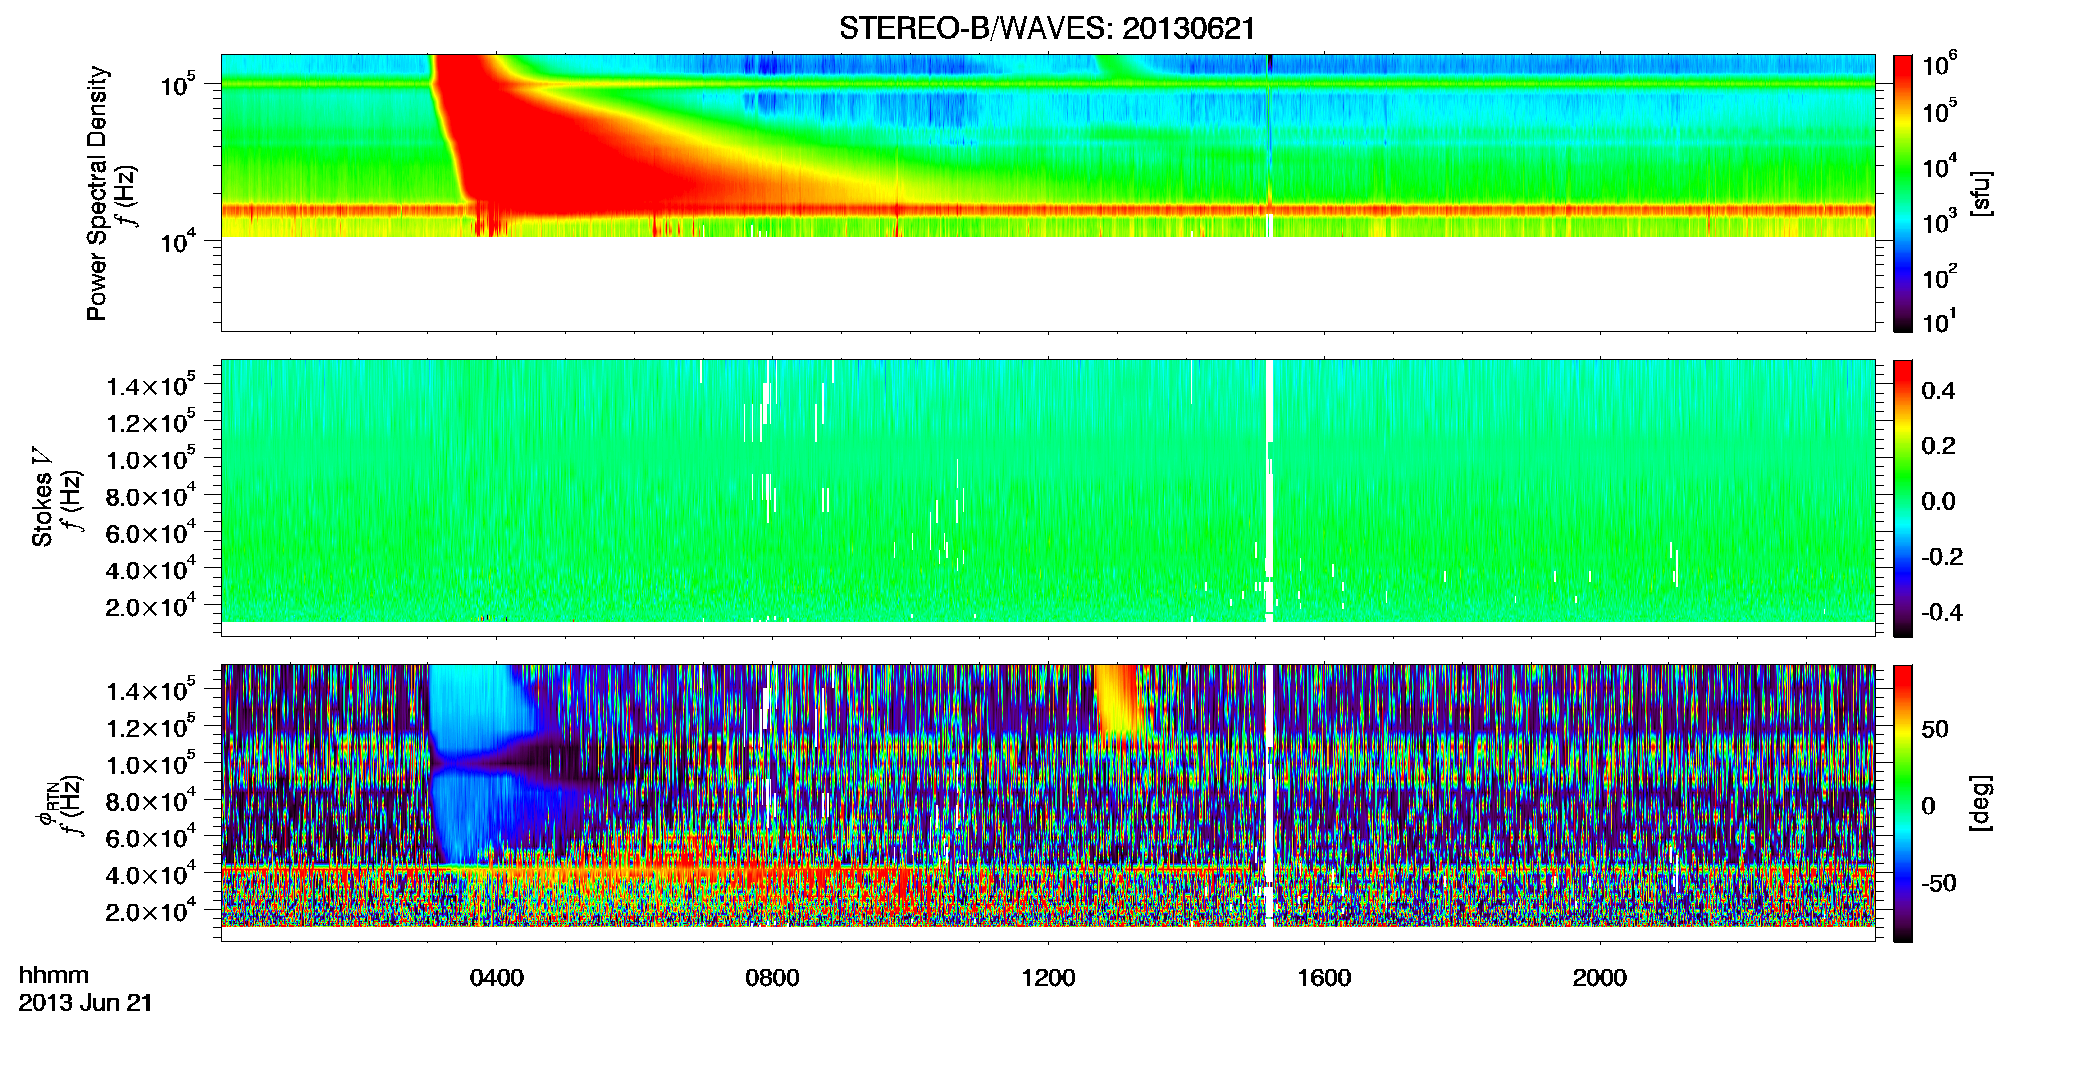This screenshot has width=2096, height=1080.
Task: Click the hhmm axis units label
Action: point(54,975)
